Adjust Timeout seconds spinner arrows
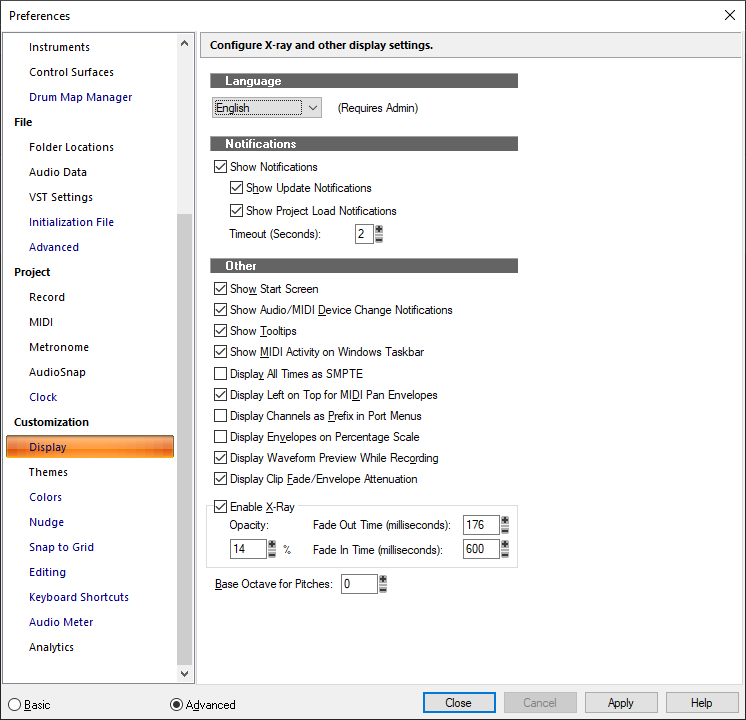This screenshot has height=720, width=746. (x=379, y=234)
